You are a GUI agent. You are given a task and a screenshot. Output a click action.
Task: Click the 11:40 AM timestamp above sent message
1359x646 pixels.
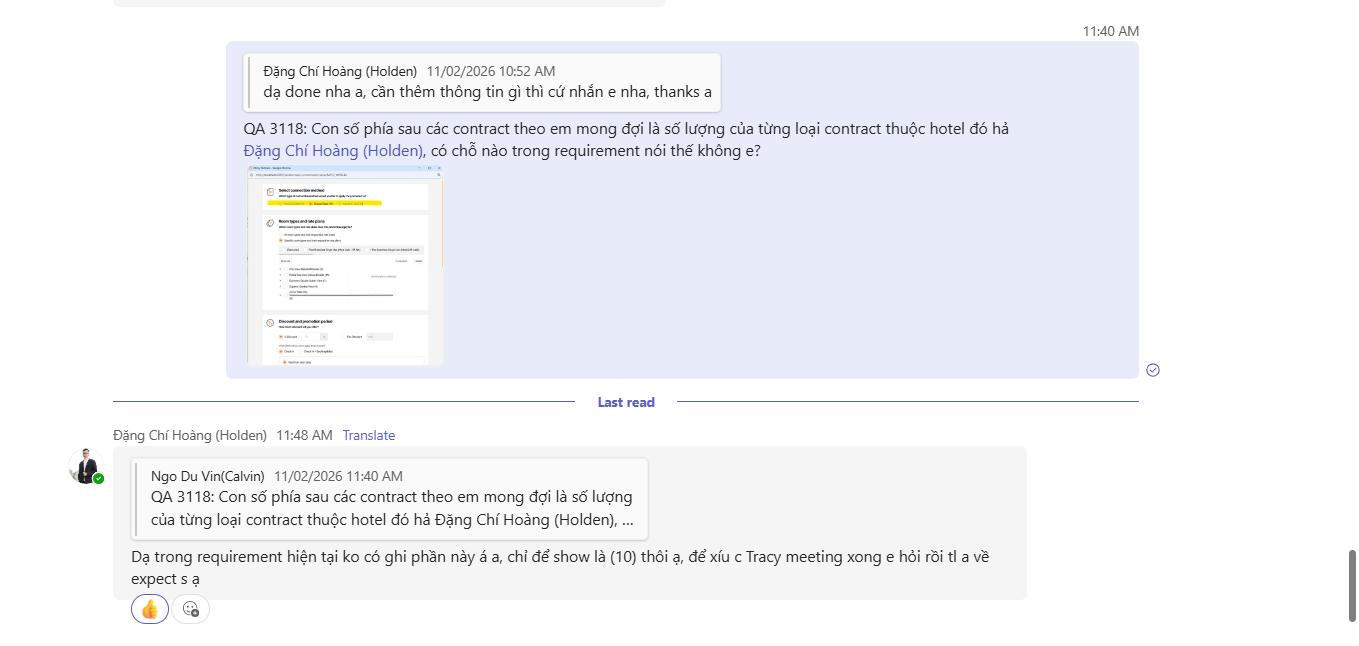[x=1110, y=31]
